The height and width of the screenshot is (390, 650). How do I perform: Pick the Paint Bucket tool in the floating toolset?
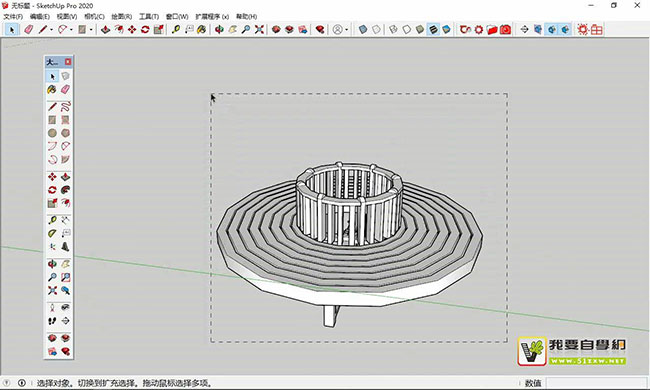(52, 90)
